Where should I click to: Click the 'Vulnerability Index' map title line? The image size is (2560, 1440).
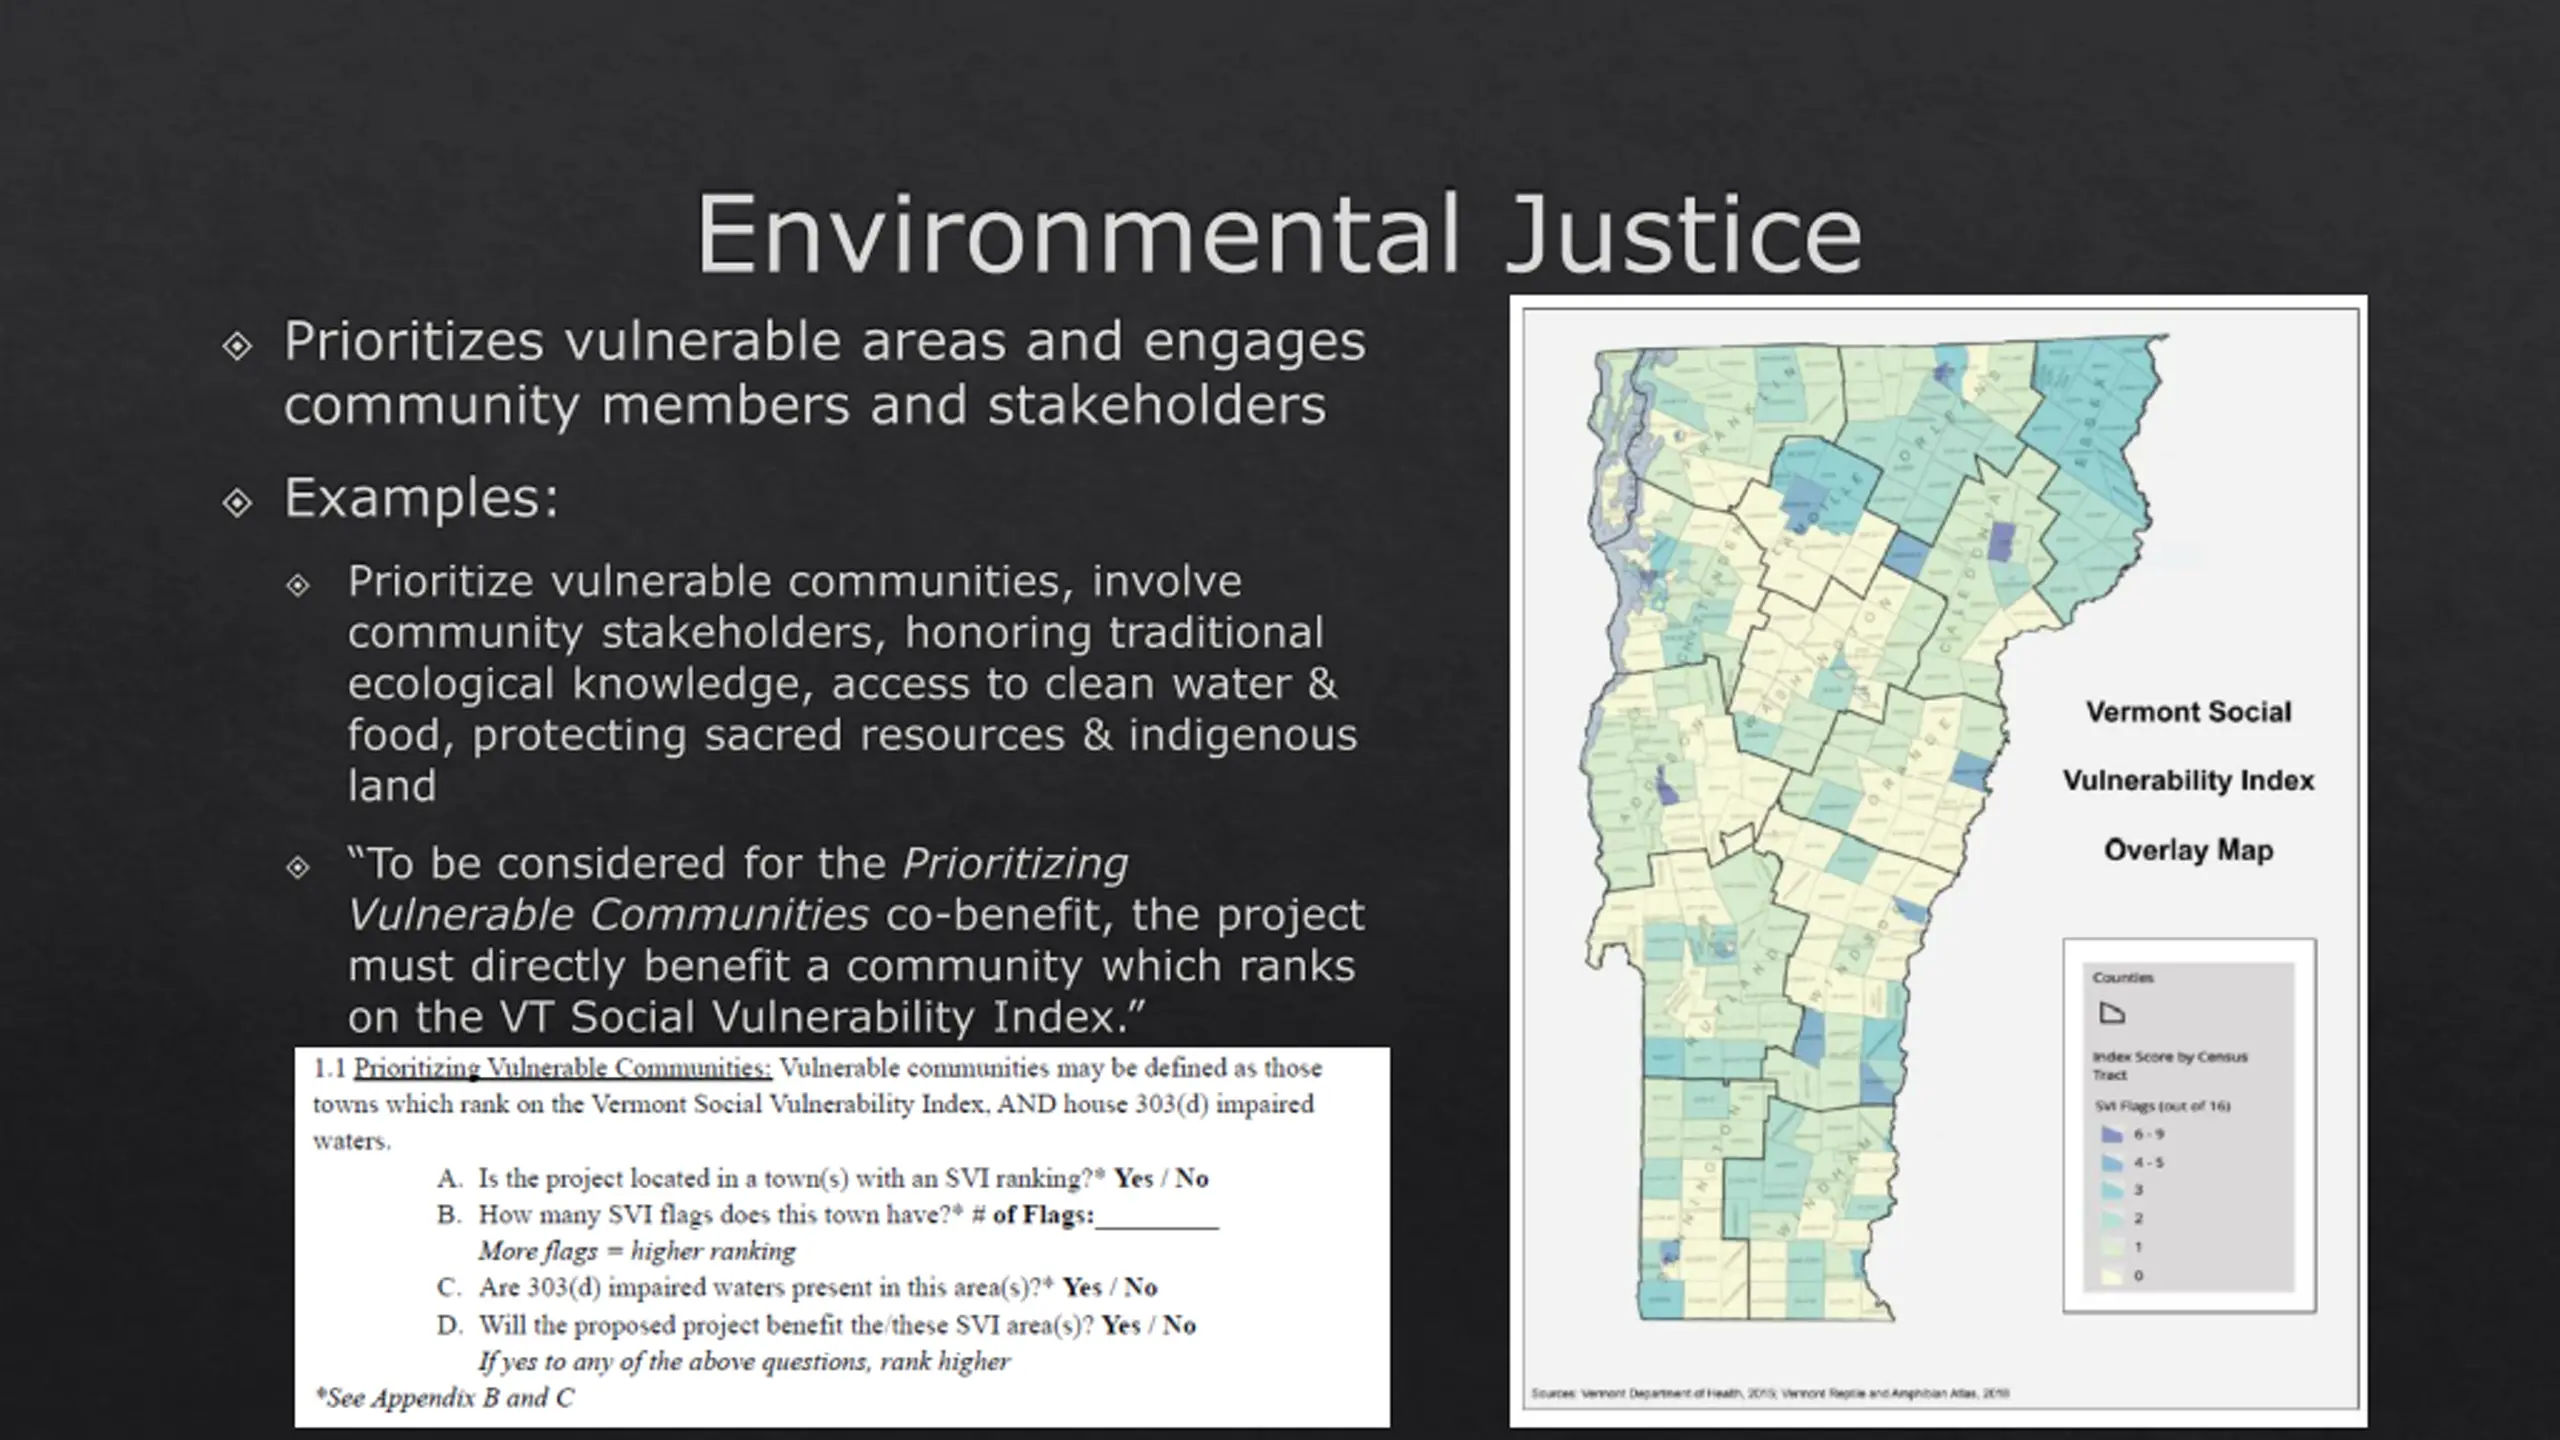2188,781
